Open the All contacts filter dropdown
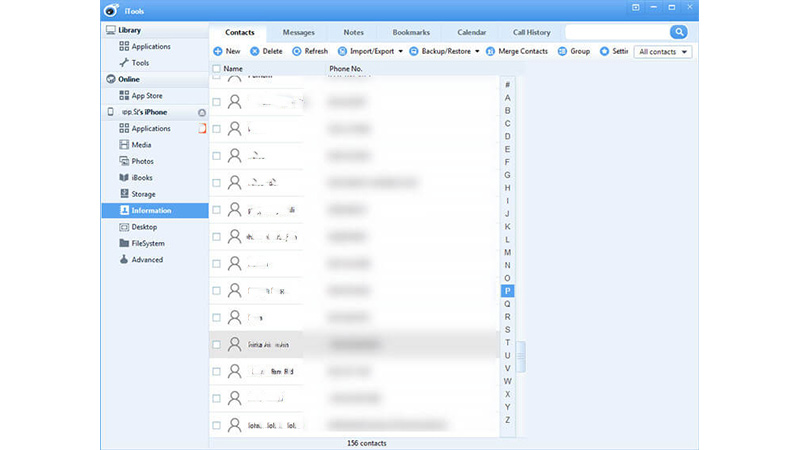This screenshot has height=450, width=800. tap(664, 52)
